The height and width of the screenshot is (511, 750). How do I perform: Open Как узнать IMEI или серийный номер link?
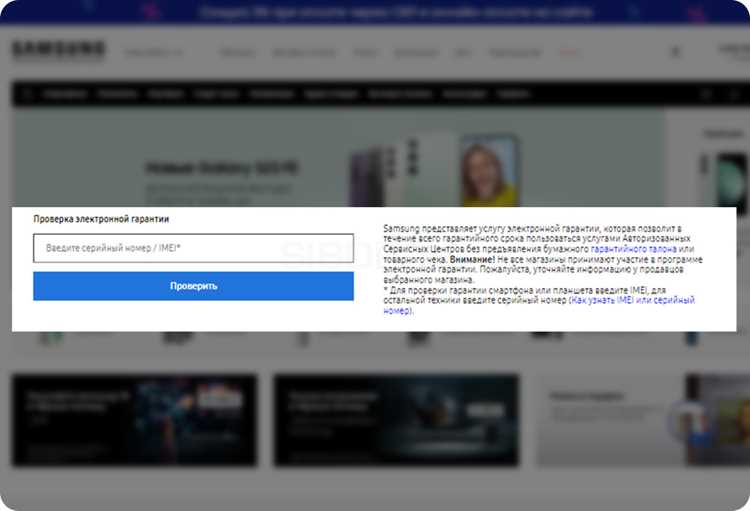(539, 305)
